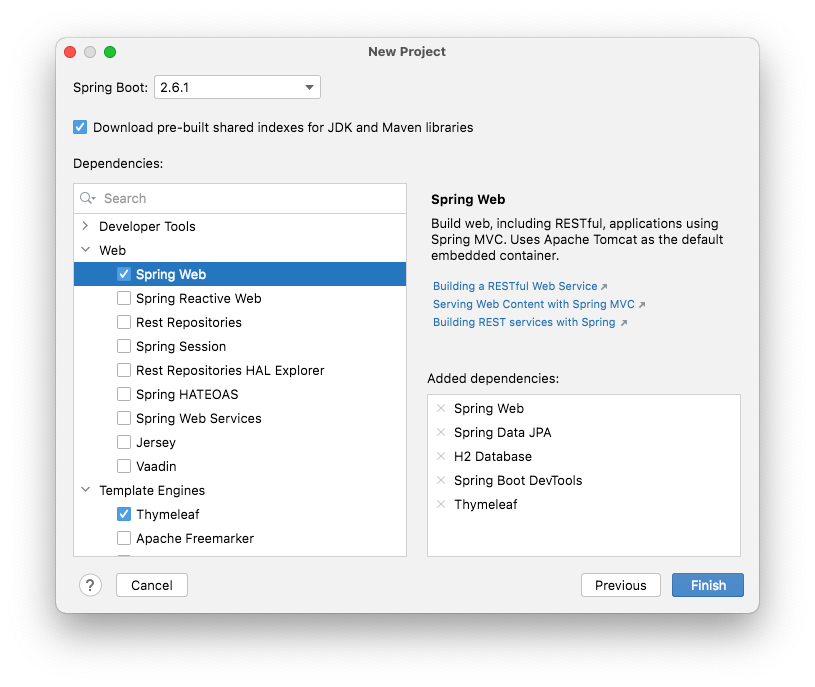Click the search magnifier icon
The height and width of the screenshot is (687, 815).
click(87, 198)
